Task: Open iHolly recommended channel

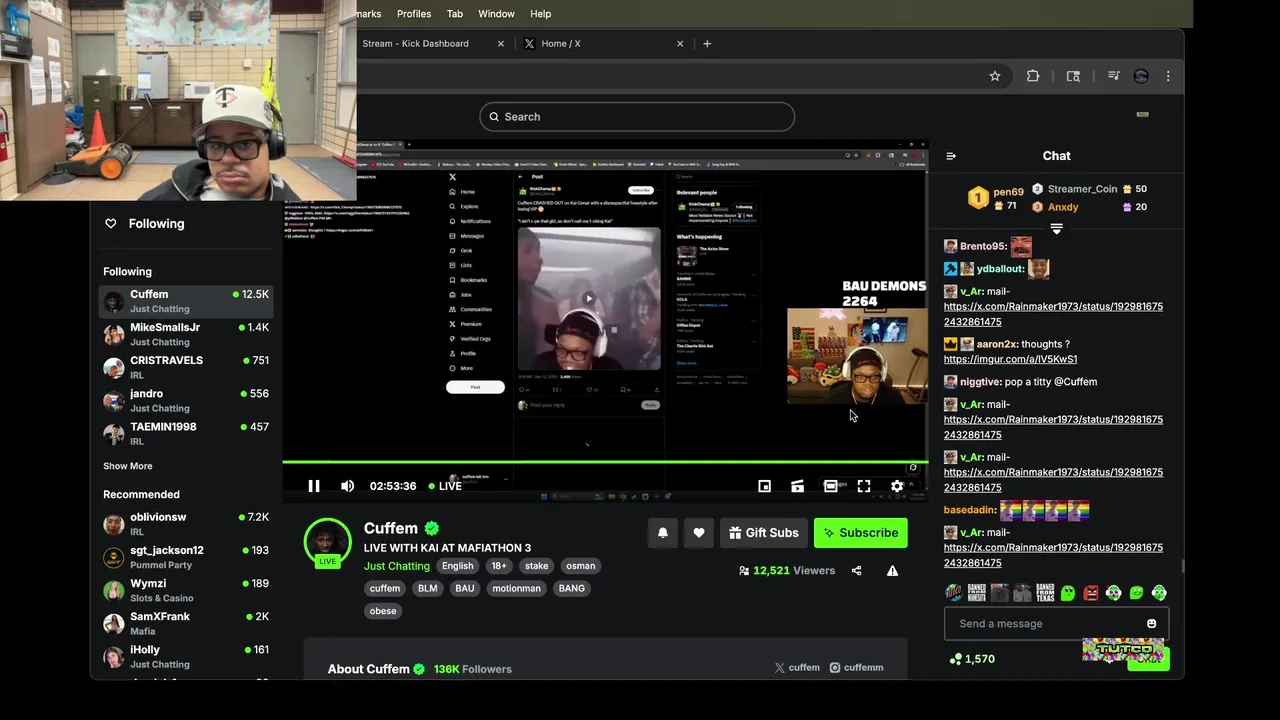Action: (x=186, y=656)
